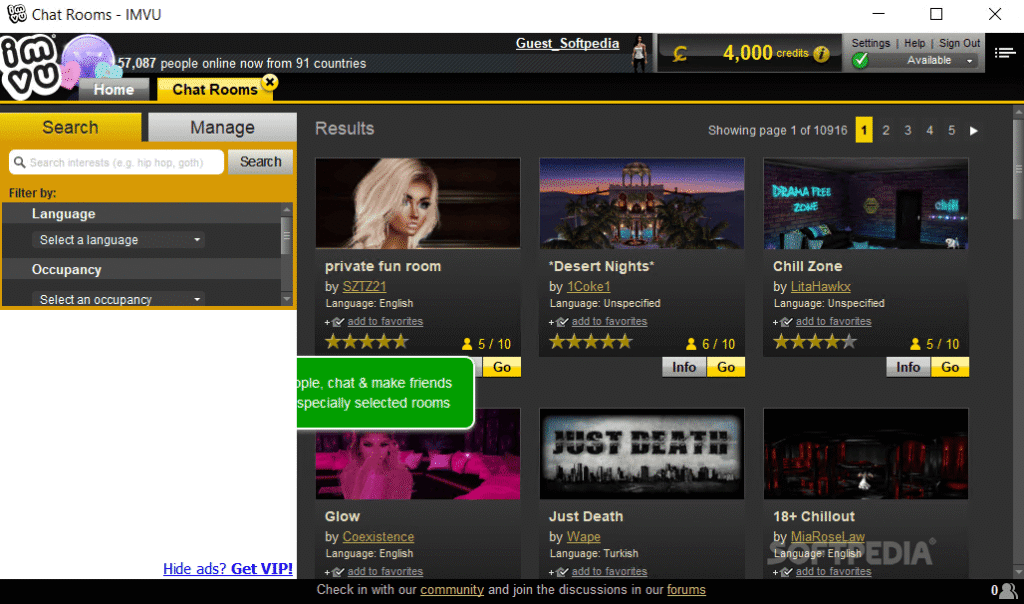Click Go on private fun room
Screen dimensions: 1024x604
(502, 367)
